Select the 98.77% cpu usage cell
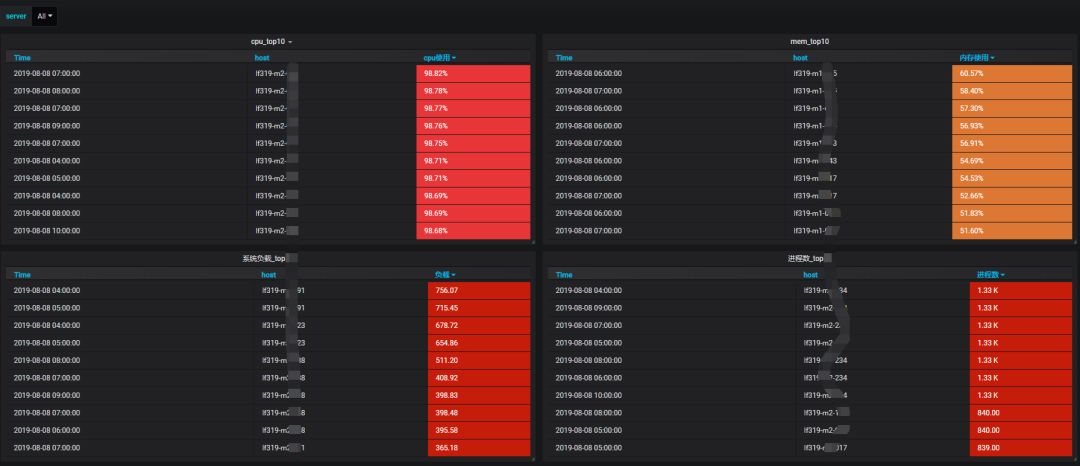The image size is (1080, 466). [x=473, y=108]
